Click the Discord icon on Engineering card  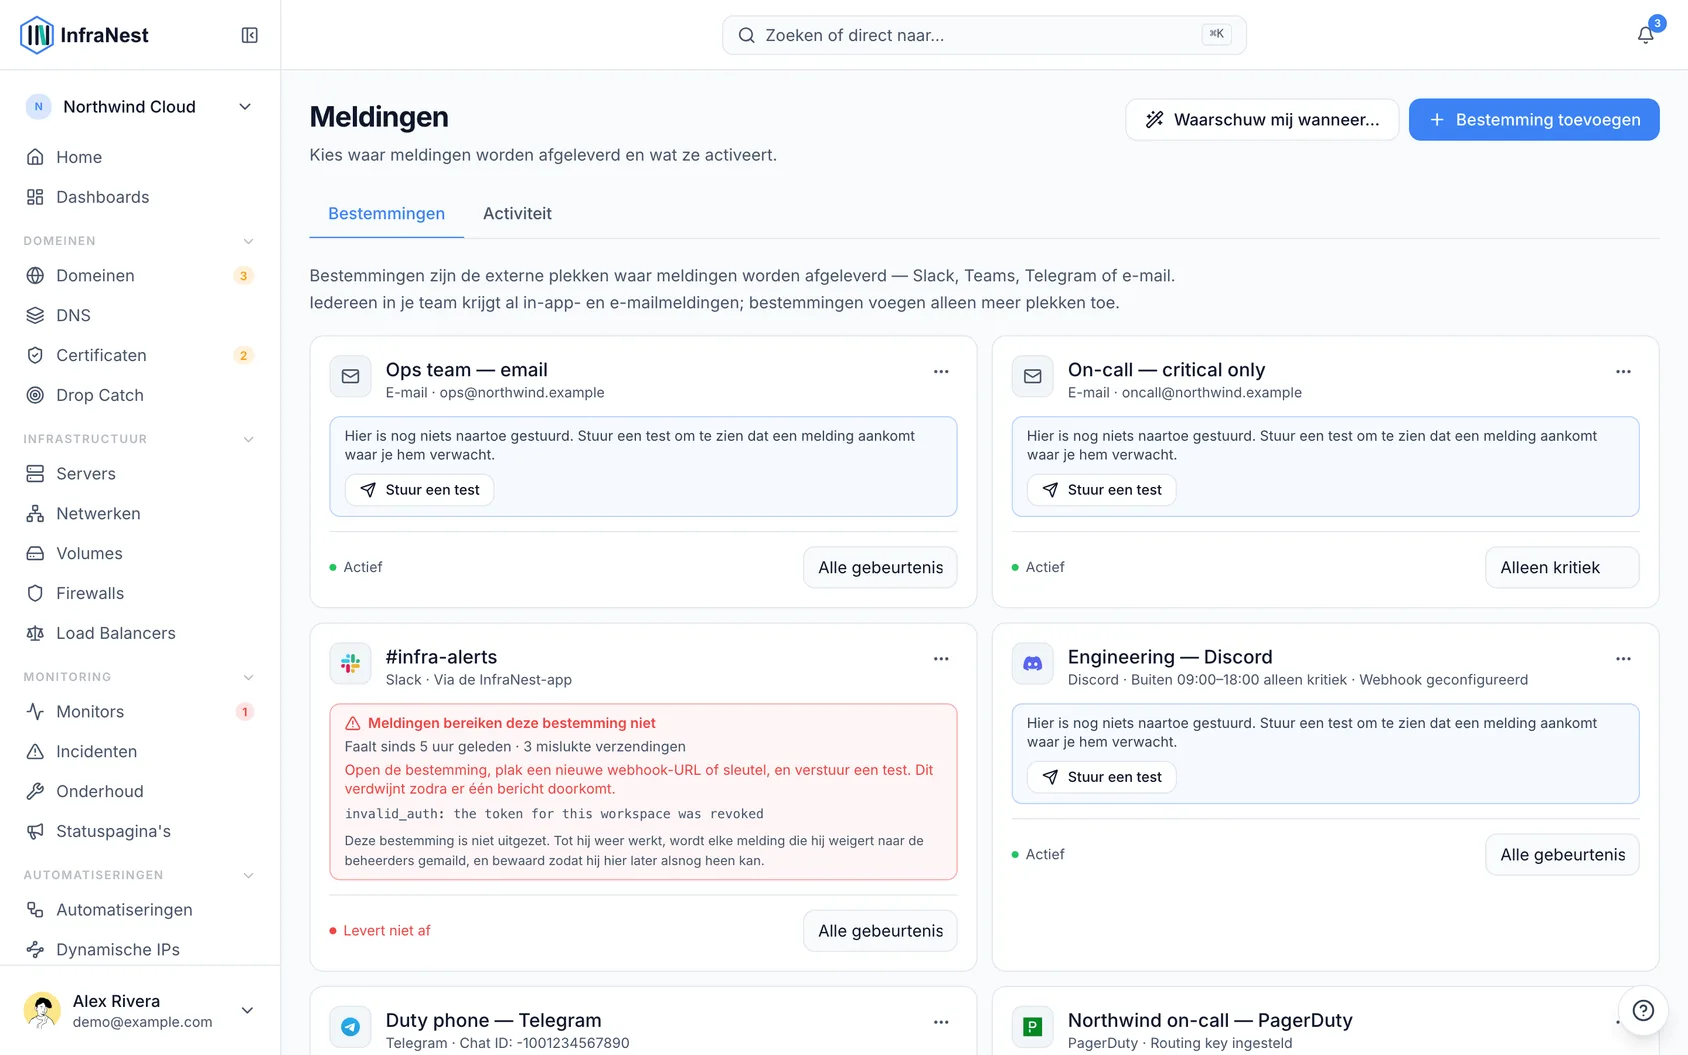[x=1032, y=664]
